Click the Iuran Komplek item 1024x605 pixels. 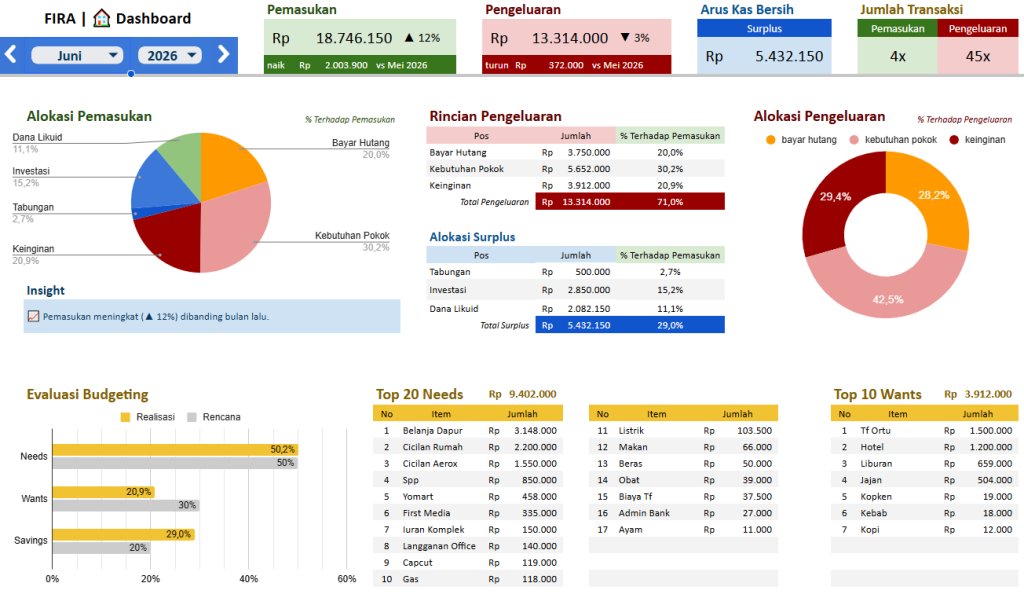[433, 529]
